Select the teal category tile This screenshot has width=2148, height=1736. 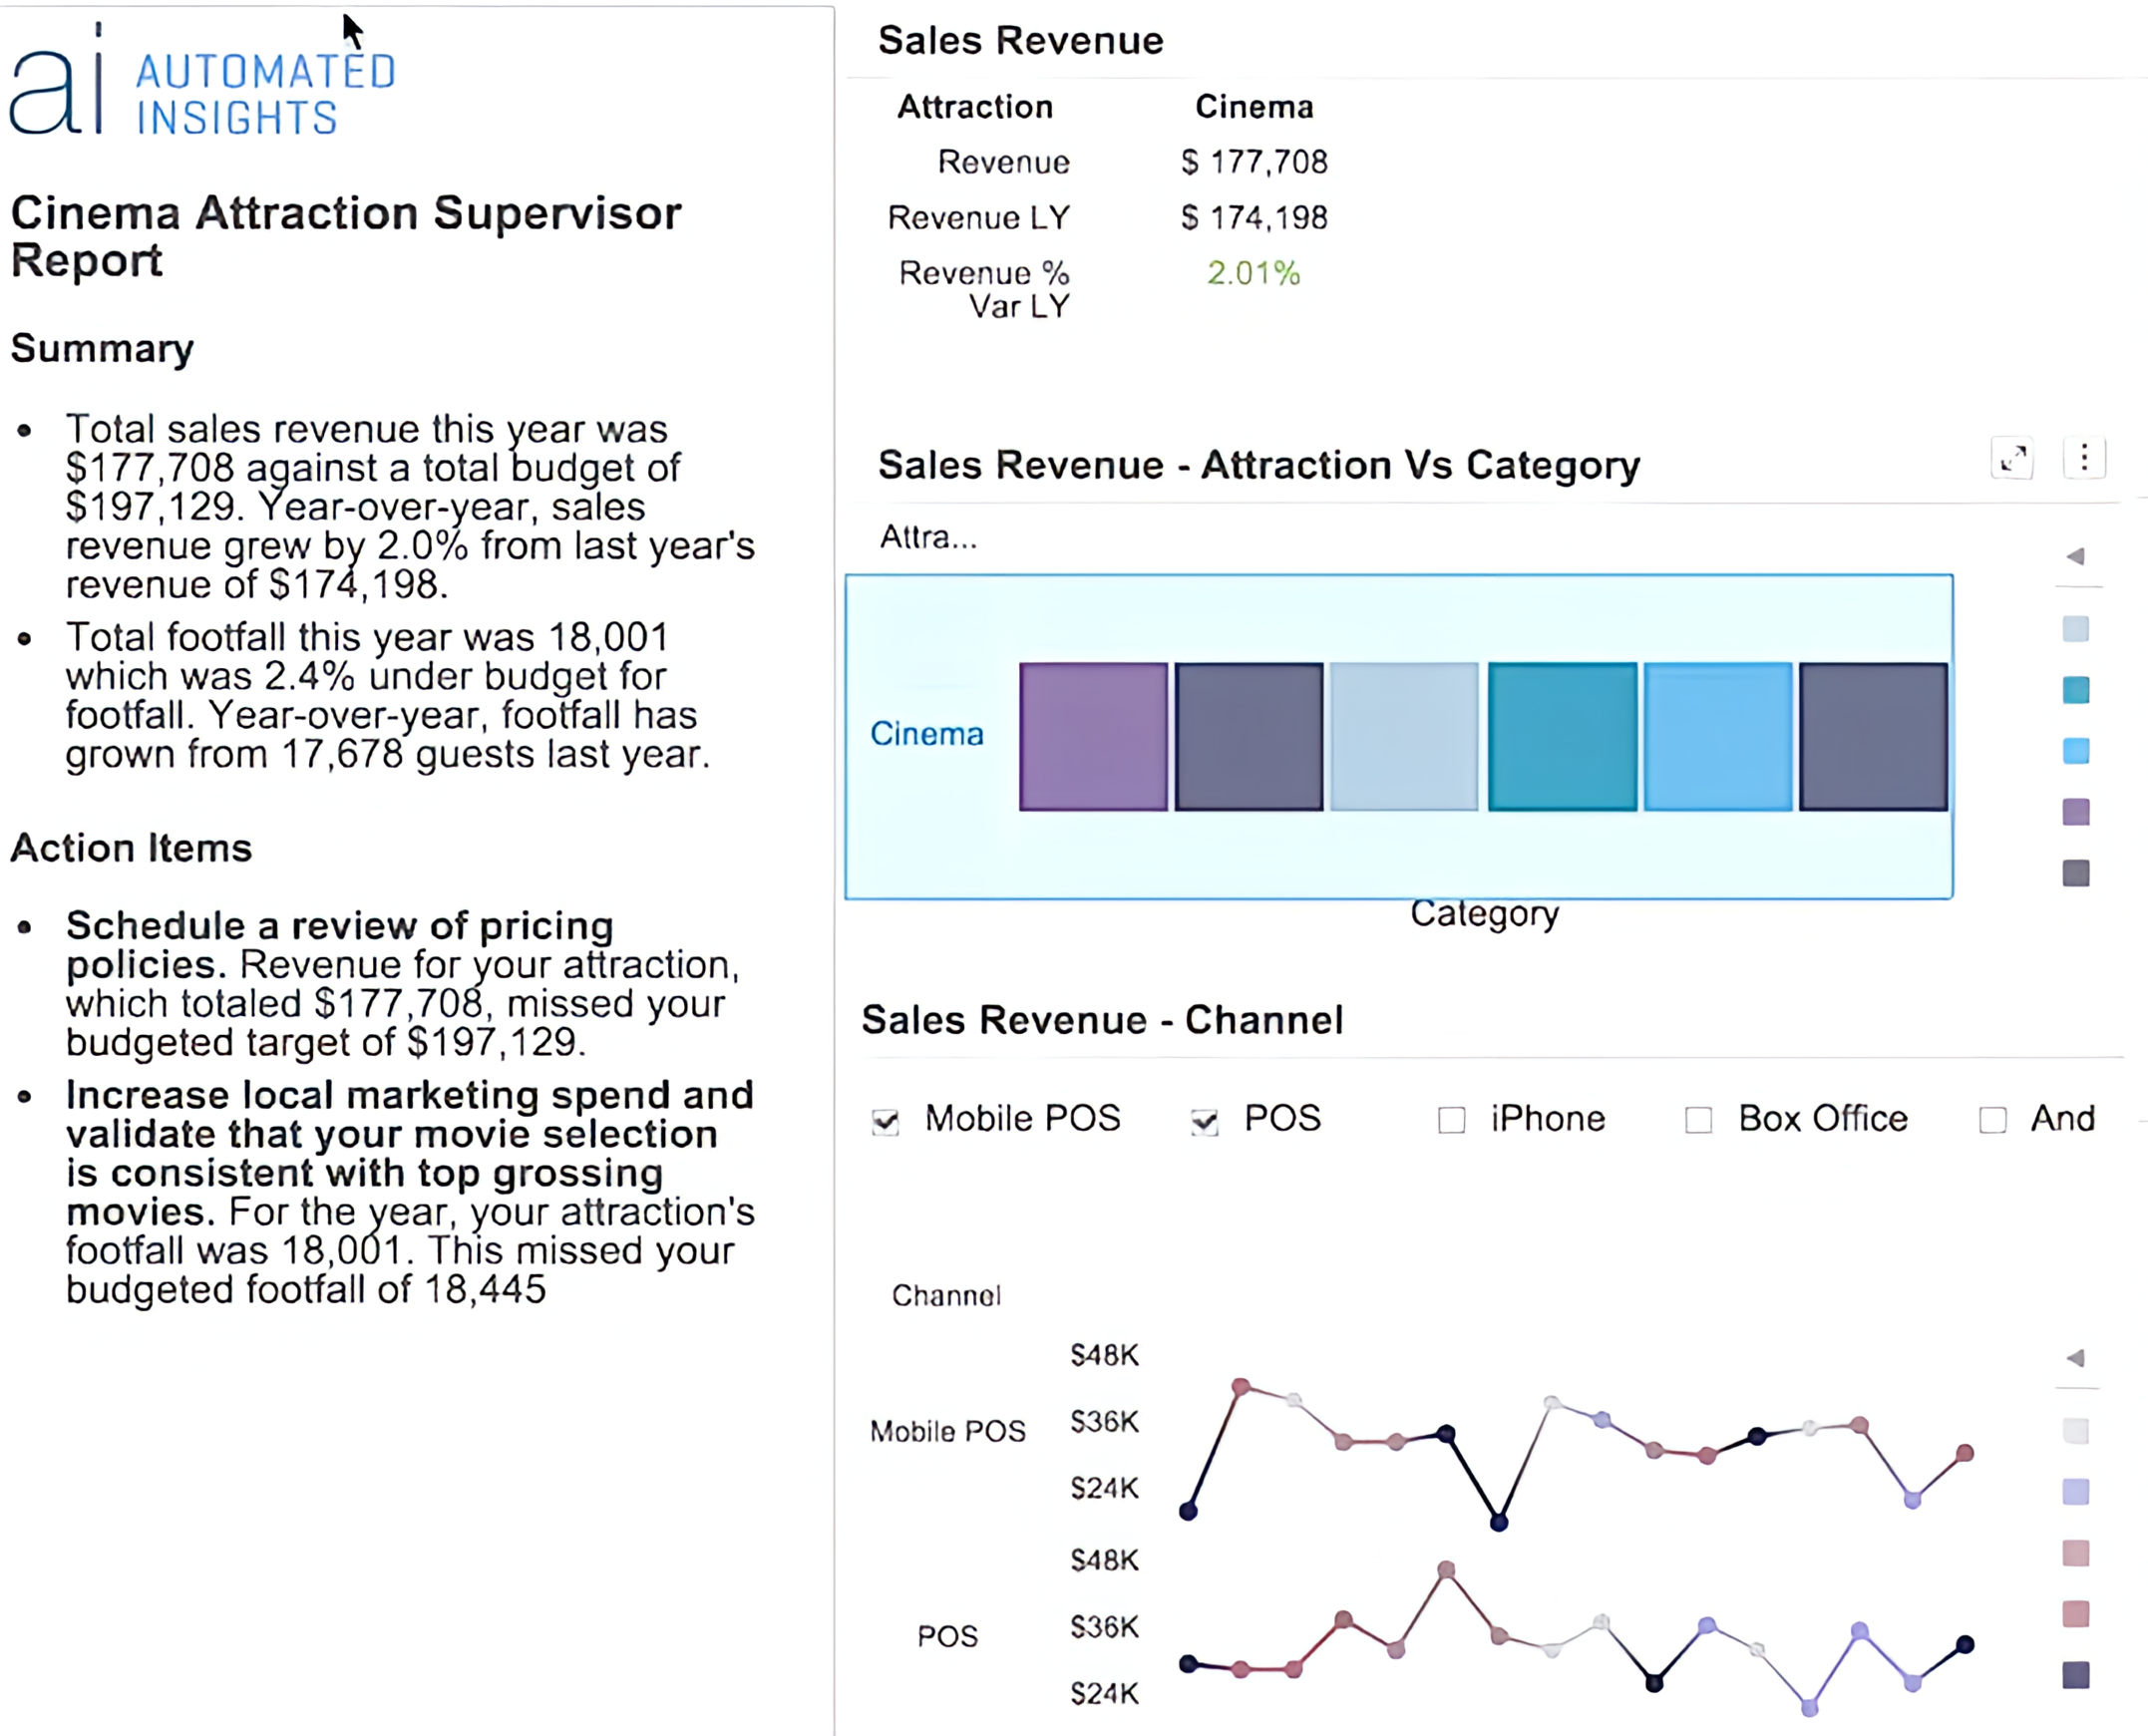click(x=1562, y=736)
